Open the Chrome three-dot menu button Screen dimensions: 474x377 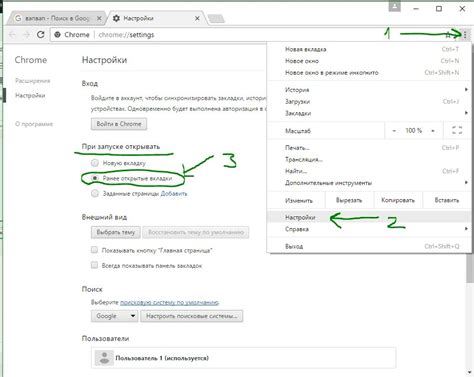click(x=465, y=34)
